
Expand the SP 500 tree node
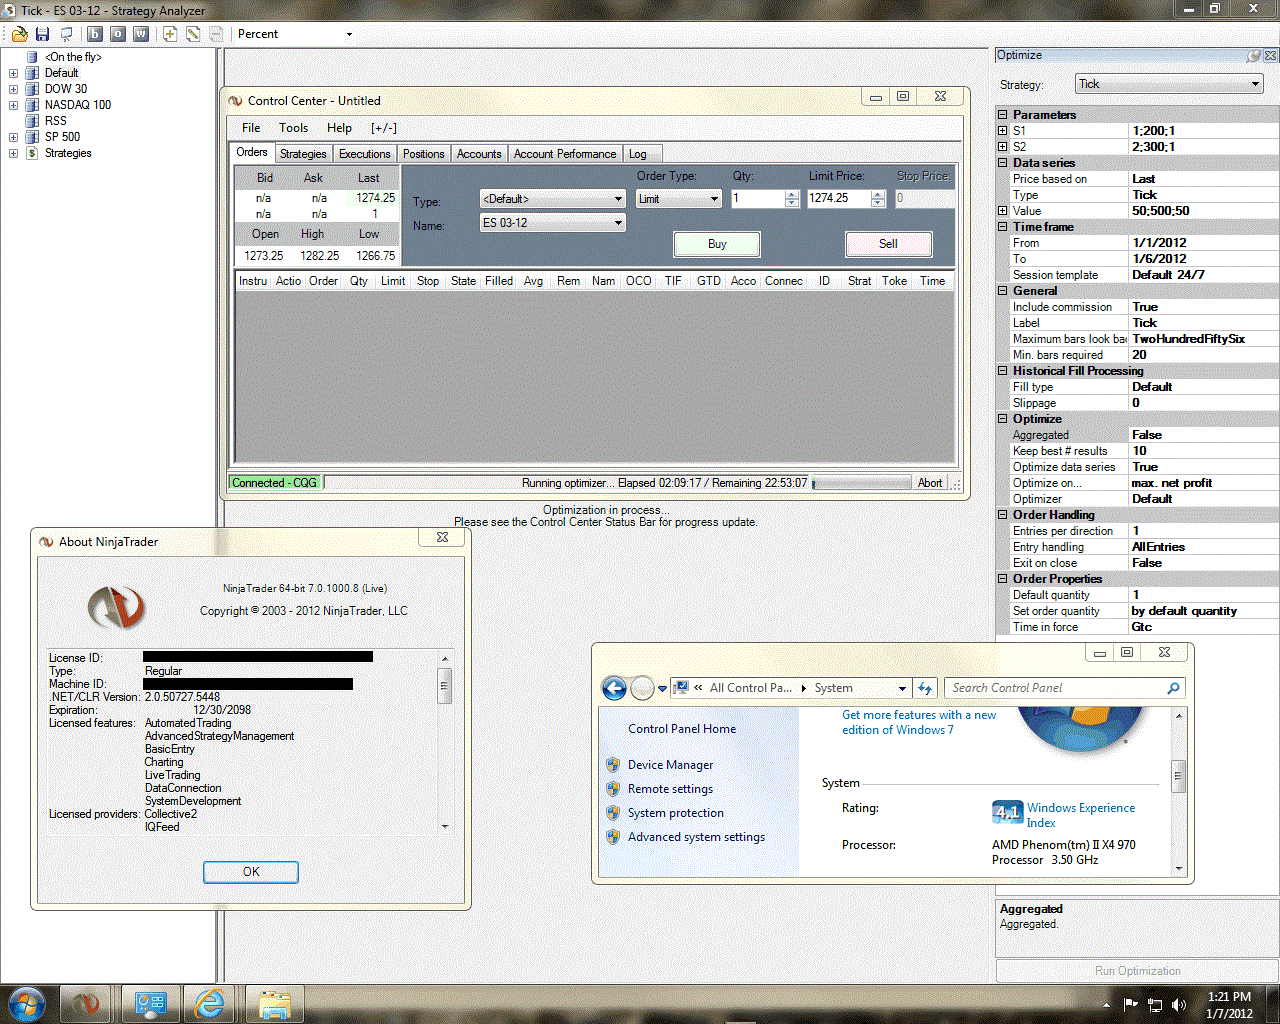[13, 137]
